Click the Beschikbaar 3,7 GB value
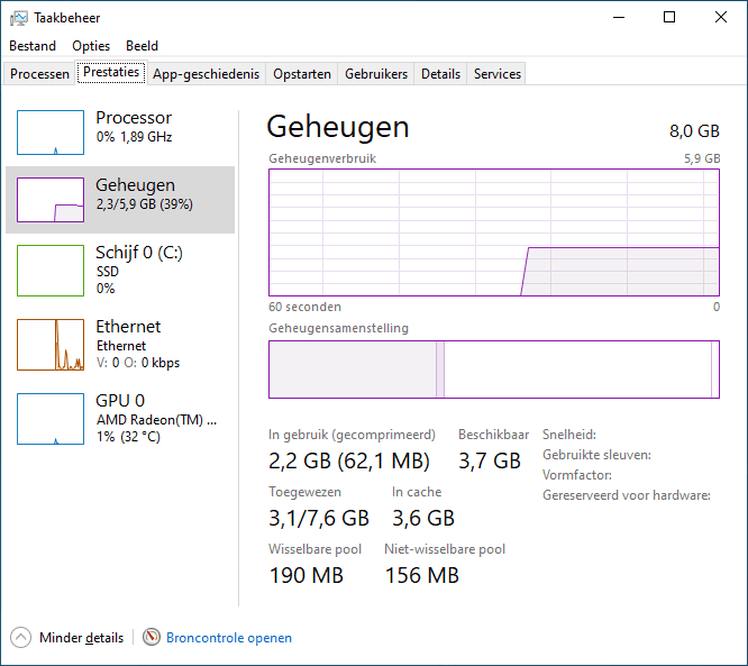This screenshot has width=748, height=666. [489, 461]
